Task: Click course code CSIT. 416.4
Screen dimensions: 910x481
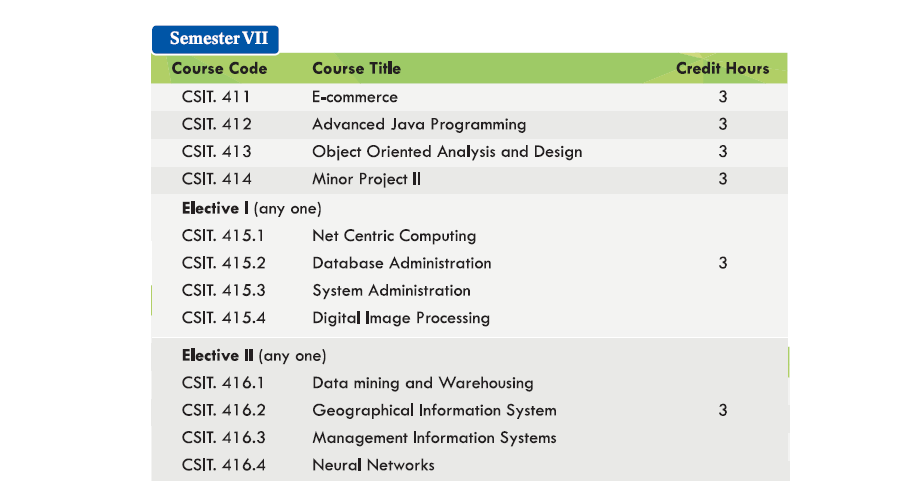Action: [224, 465]
